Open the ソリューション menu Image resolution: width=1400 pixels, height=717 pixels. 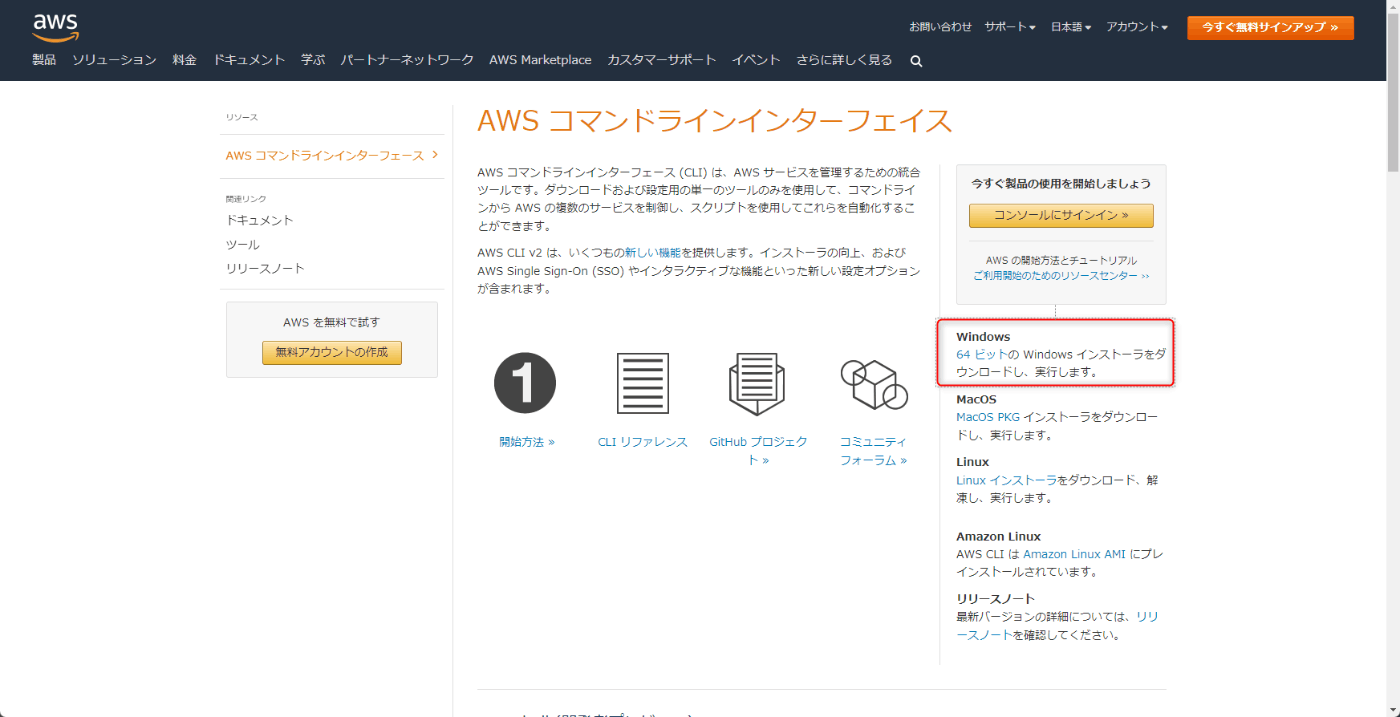[114, 60]
